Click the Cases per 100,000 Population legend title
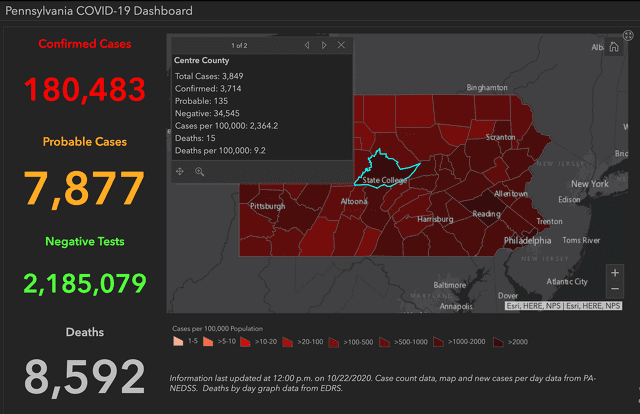Screen dimensions: 640x414 click(217, 329)
